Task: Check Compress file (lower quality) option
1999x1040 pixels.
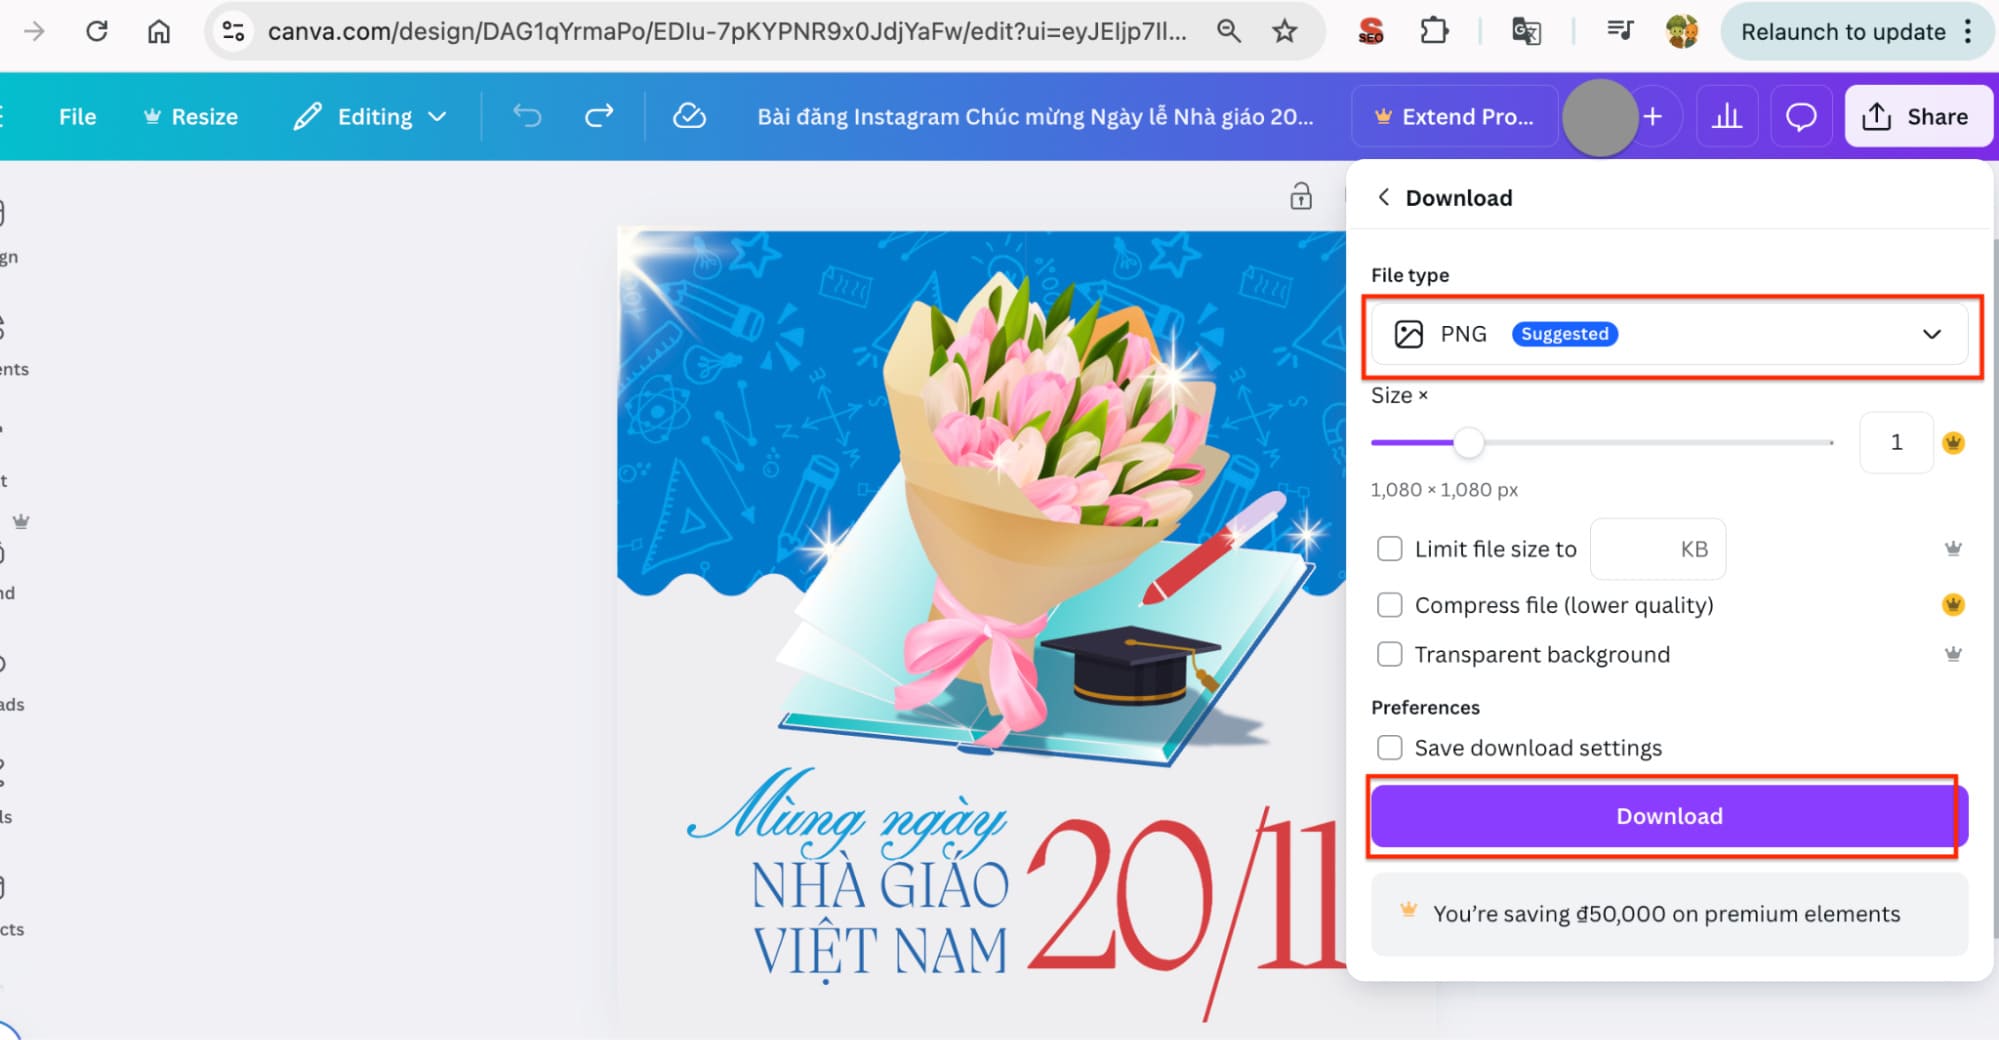Action: coord(1390,605)
